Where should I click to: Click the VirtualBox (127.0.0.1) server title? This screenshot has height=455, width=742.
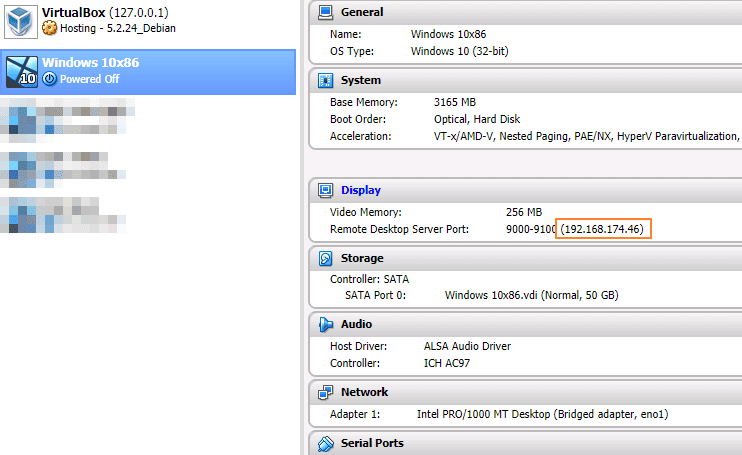pyautogui.click(x=105, y=13)
